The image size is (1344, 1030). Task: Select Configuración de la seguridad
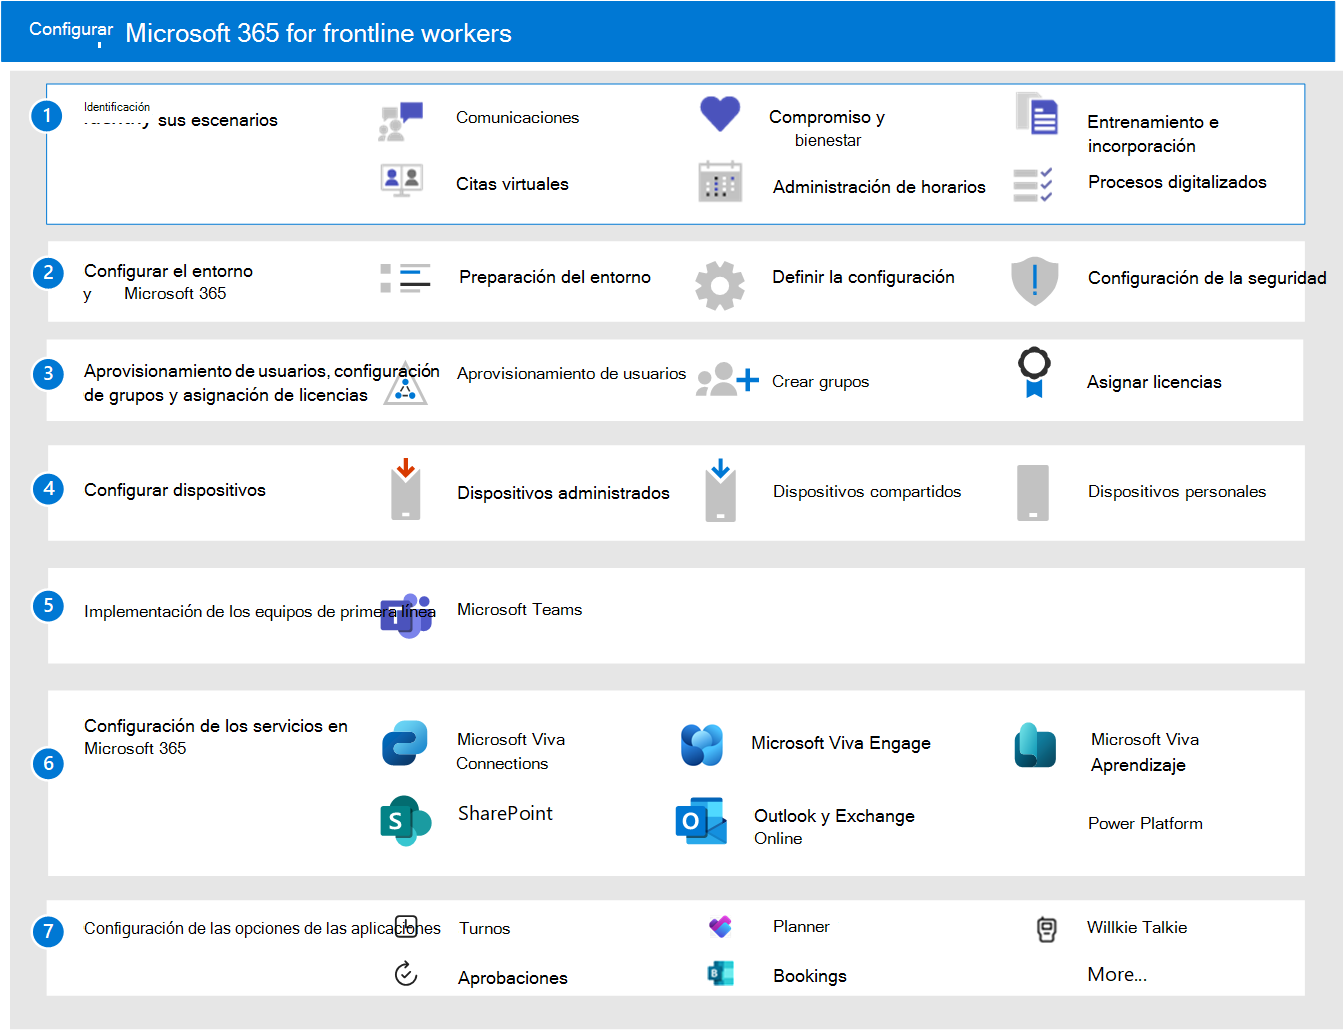click(1207, 278)
